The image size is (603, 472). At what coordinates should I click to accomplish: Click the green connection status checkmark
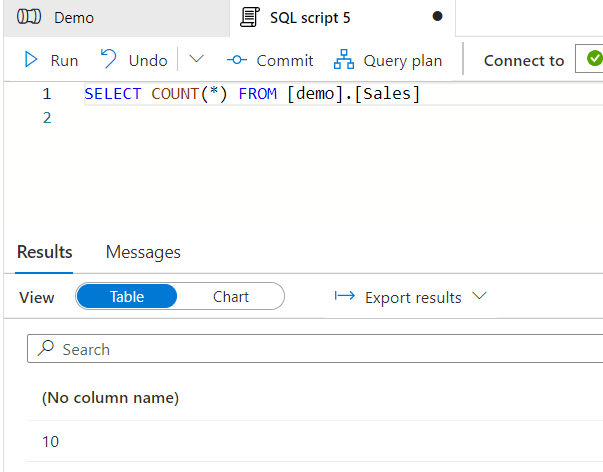point(588,60)
